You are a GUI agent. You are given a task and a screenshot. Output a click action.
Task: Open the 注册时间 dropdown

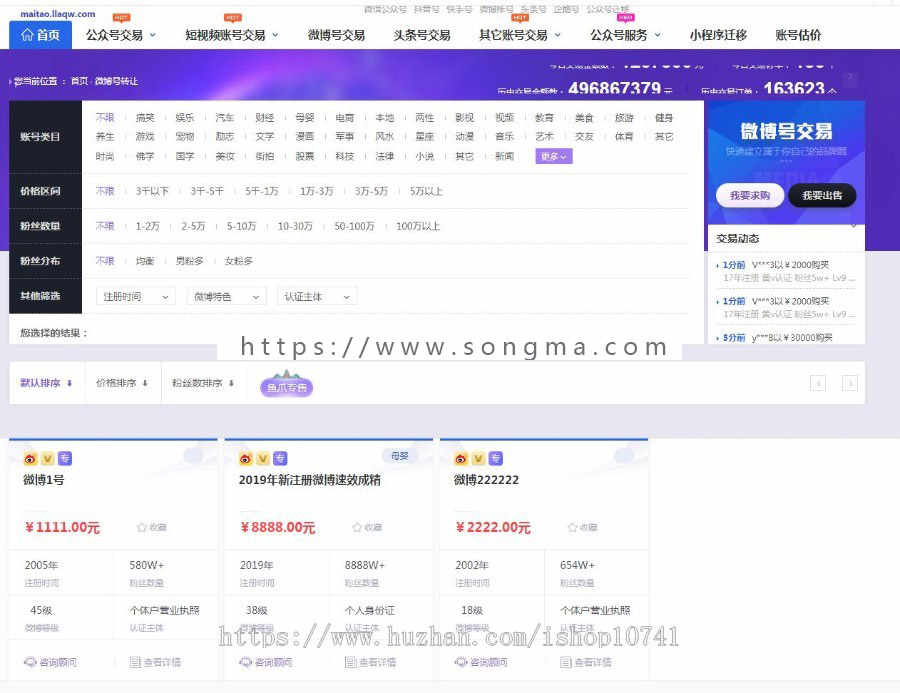click(135, 296)
